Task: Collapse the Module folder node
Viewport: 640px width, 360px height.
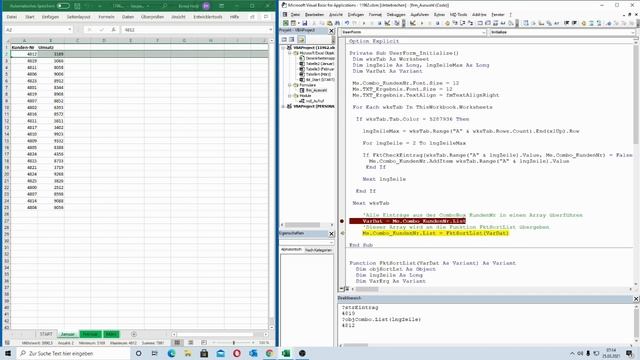Action: pos(290,96)
